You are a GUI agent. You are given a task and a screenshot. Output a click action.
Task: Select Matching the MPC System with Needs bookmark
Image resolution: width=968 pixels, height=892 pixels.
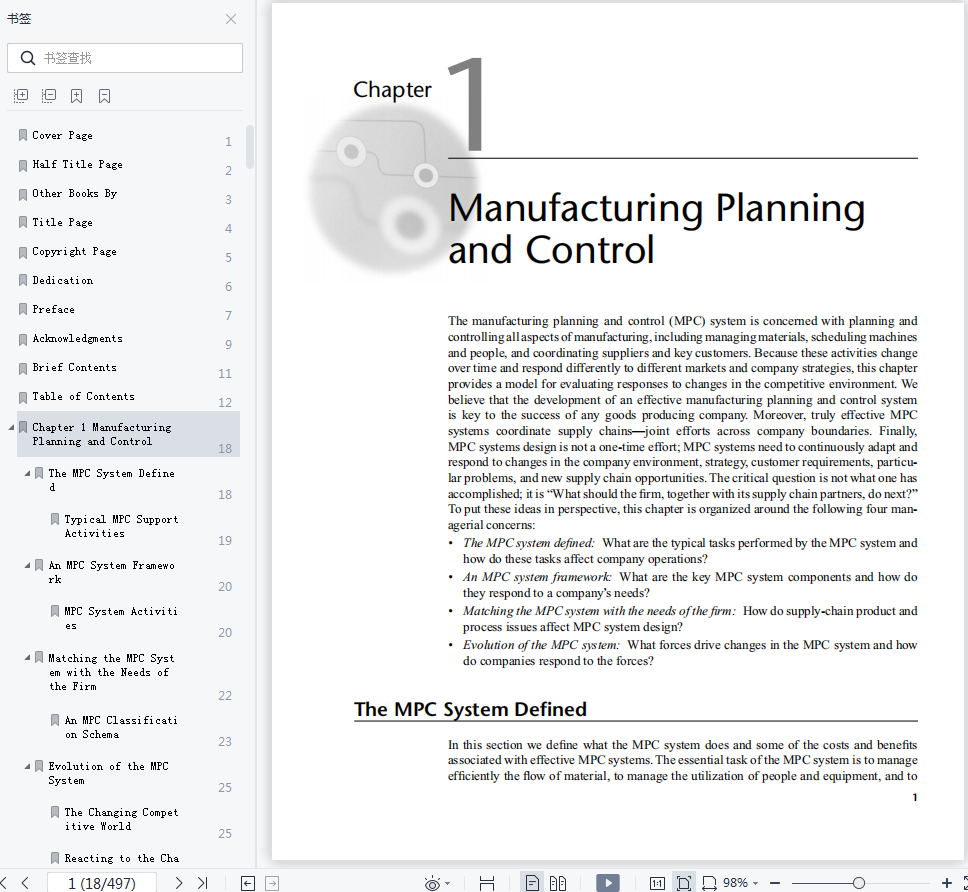(111, 672)
